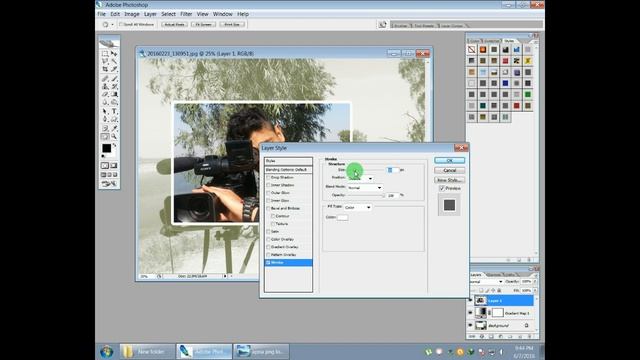
Task: Open the document status bar arrow
Action: (224, 276)
